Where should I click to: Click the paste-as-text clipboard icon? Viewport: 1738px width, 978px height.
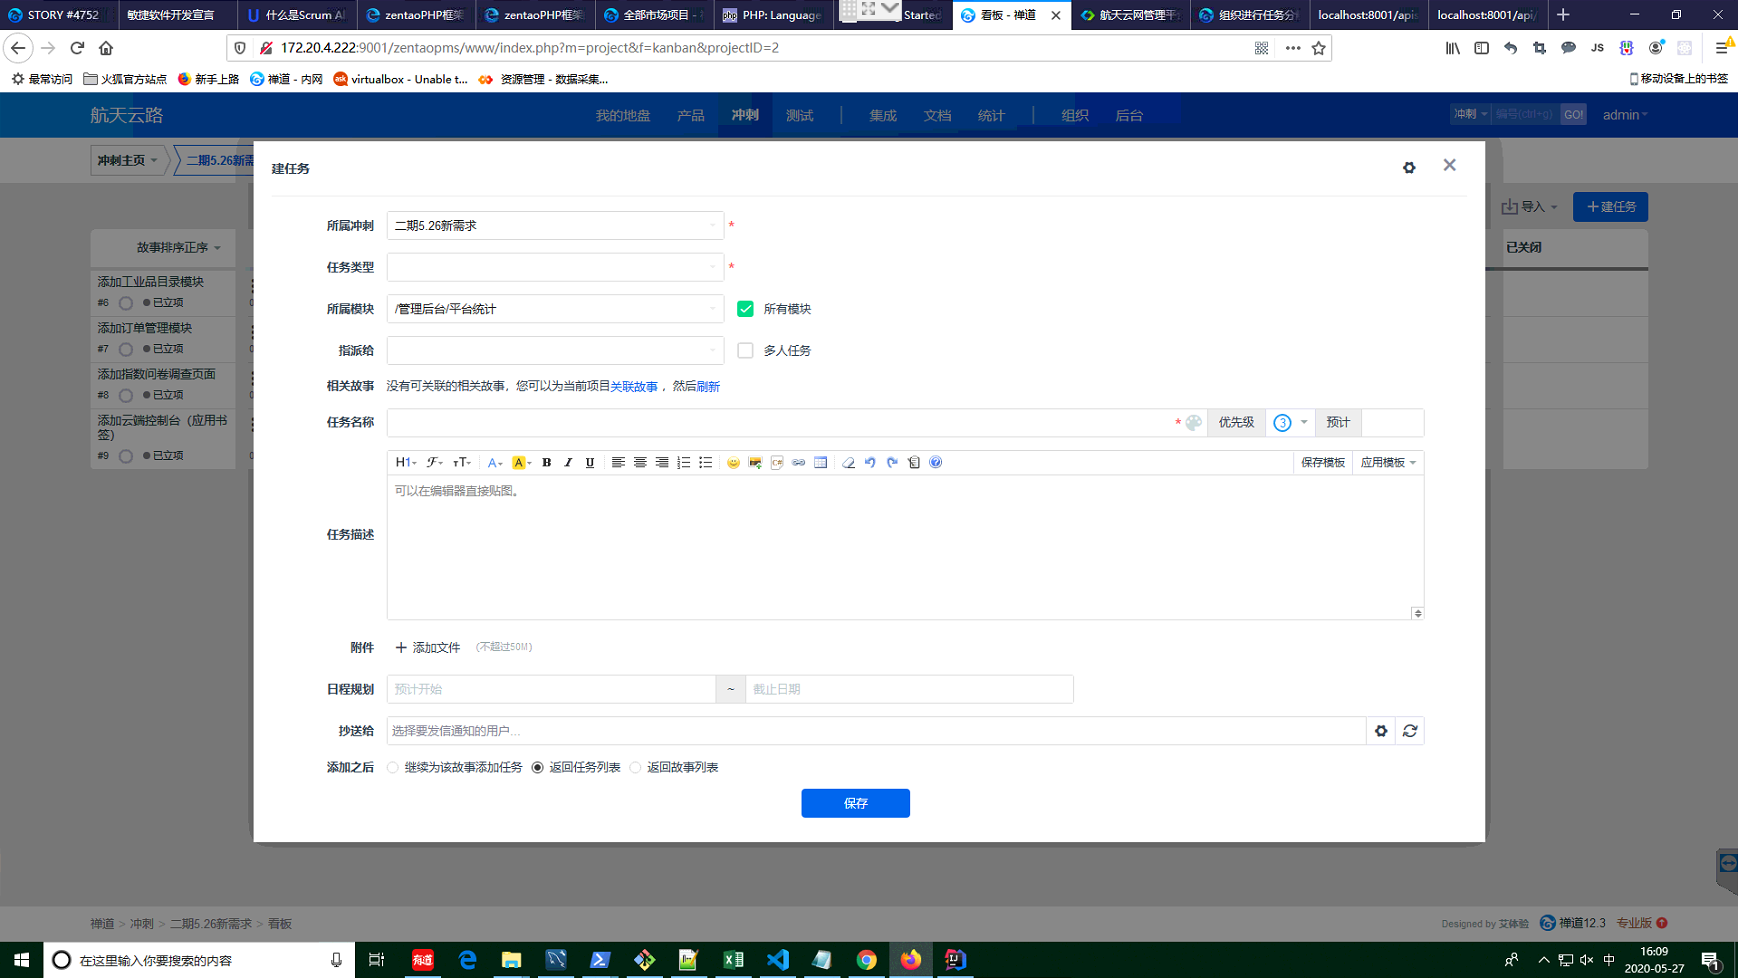[914, 462]
